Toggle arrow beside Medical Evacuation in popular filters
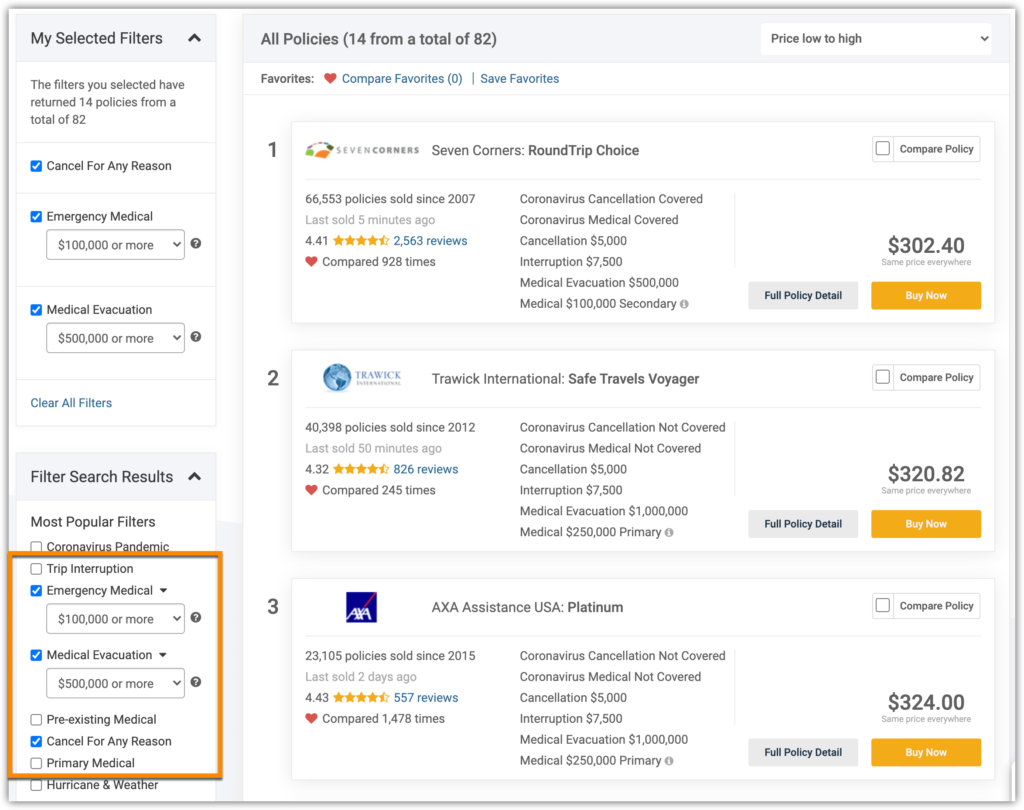1024x810 pixels. pos(163,655)
